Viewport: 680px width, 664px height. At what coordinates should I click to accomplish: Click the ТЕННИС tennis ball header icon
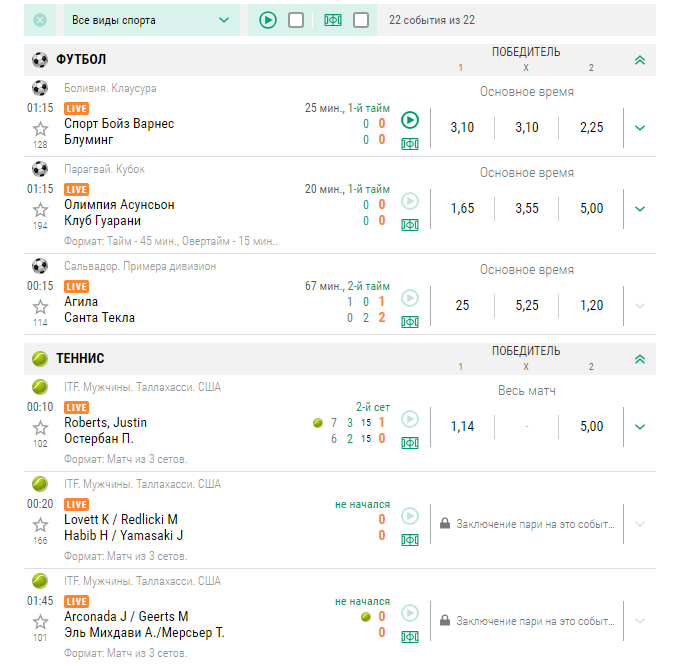coord(40,358)
